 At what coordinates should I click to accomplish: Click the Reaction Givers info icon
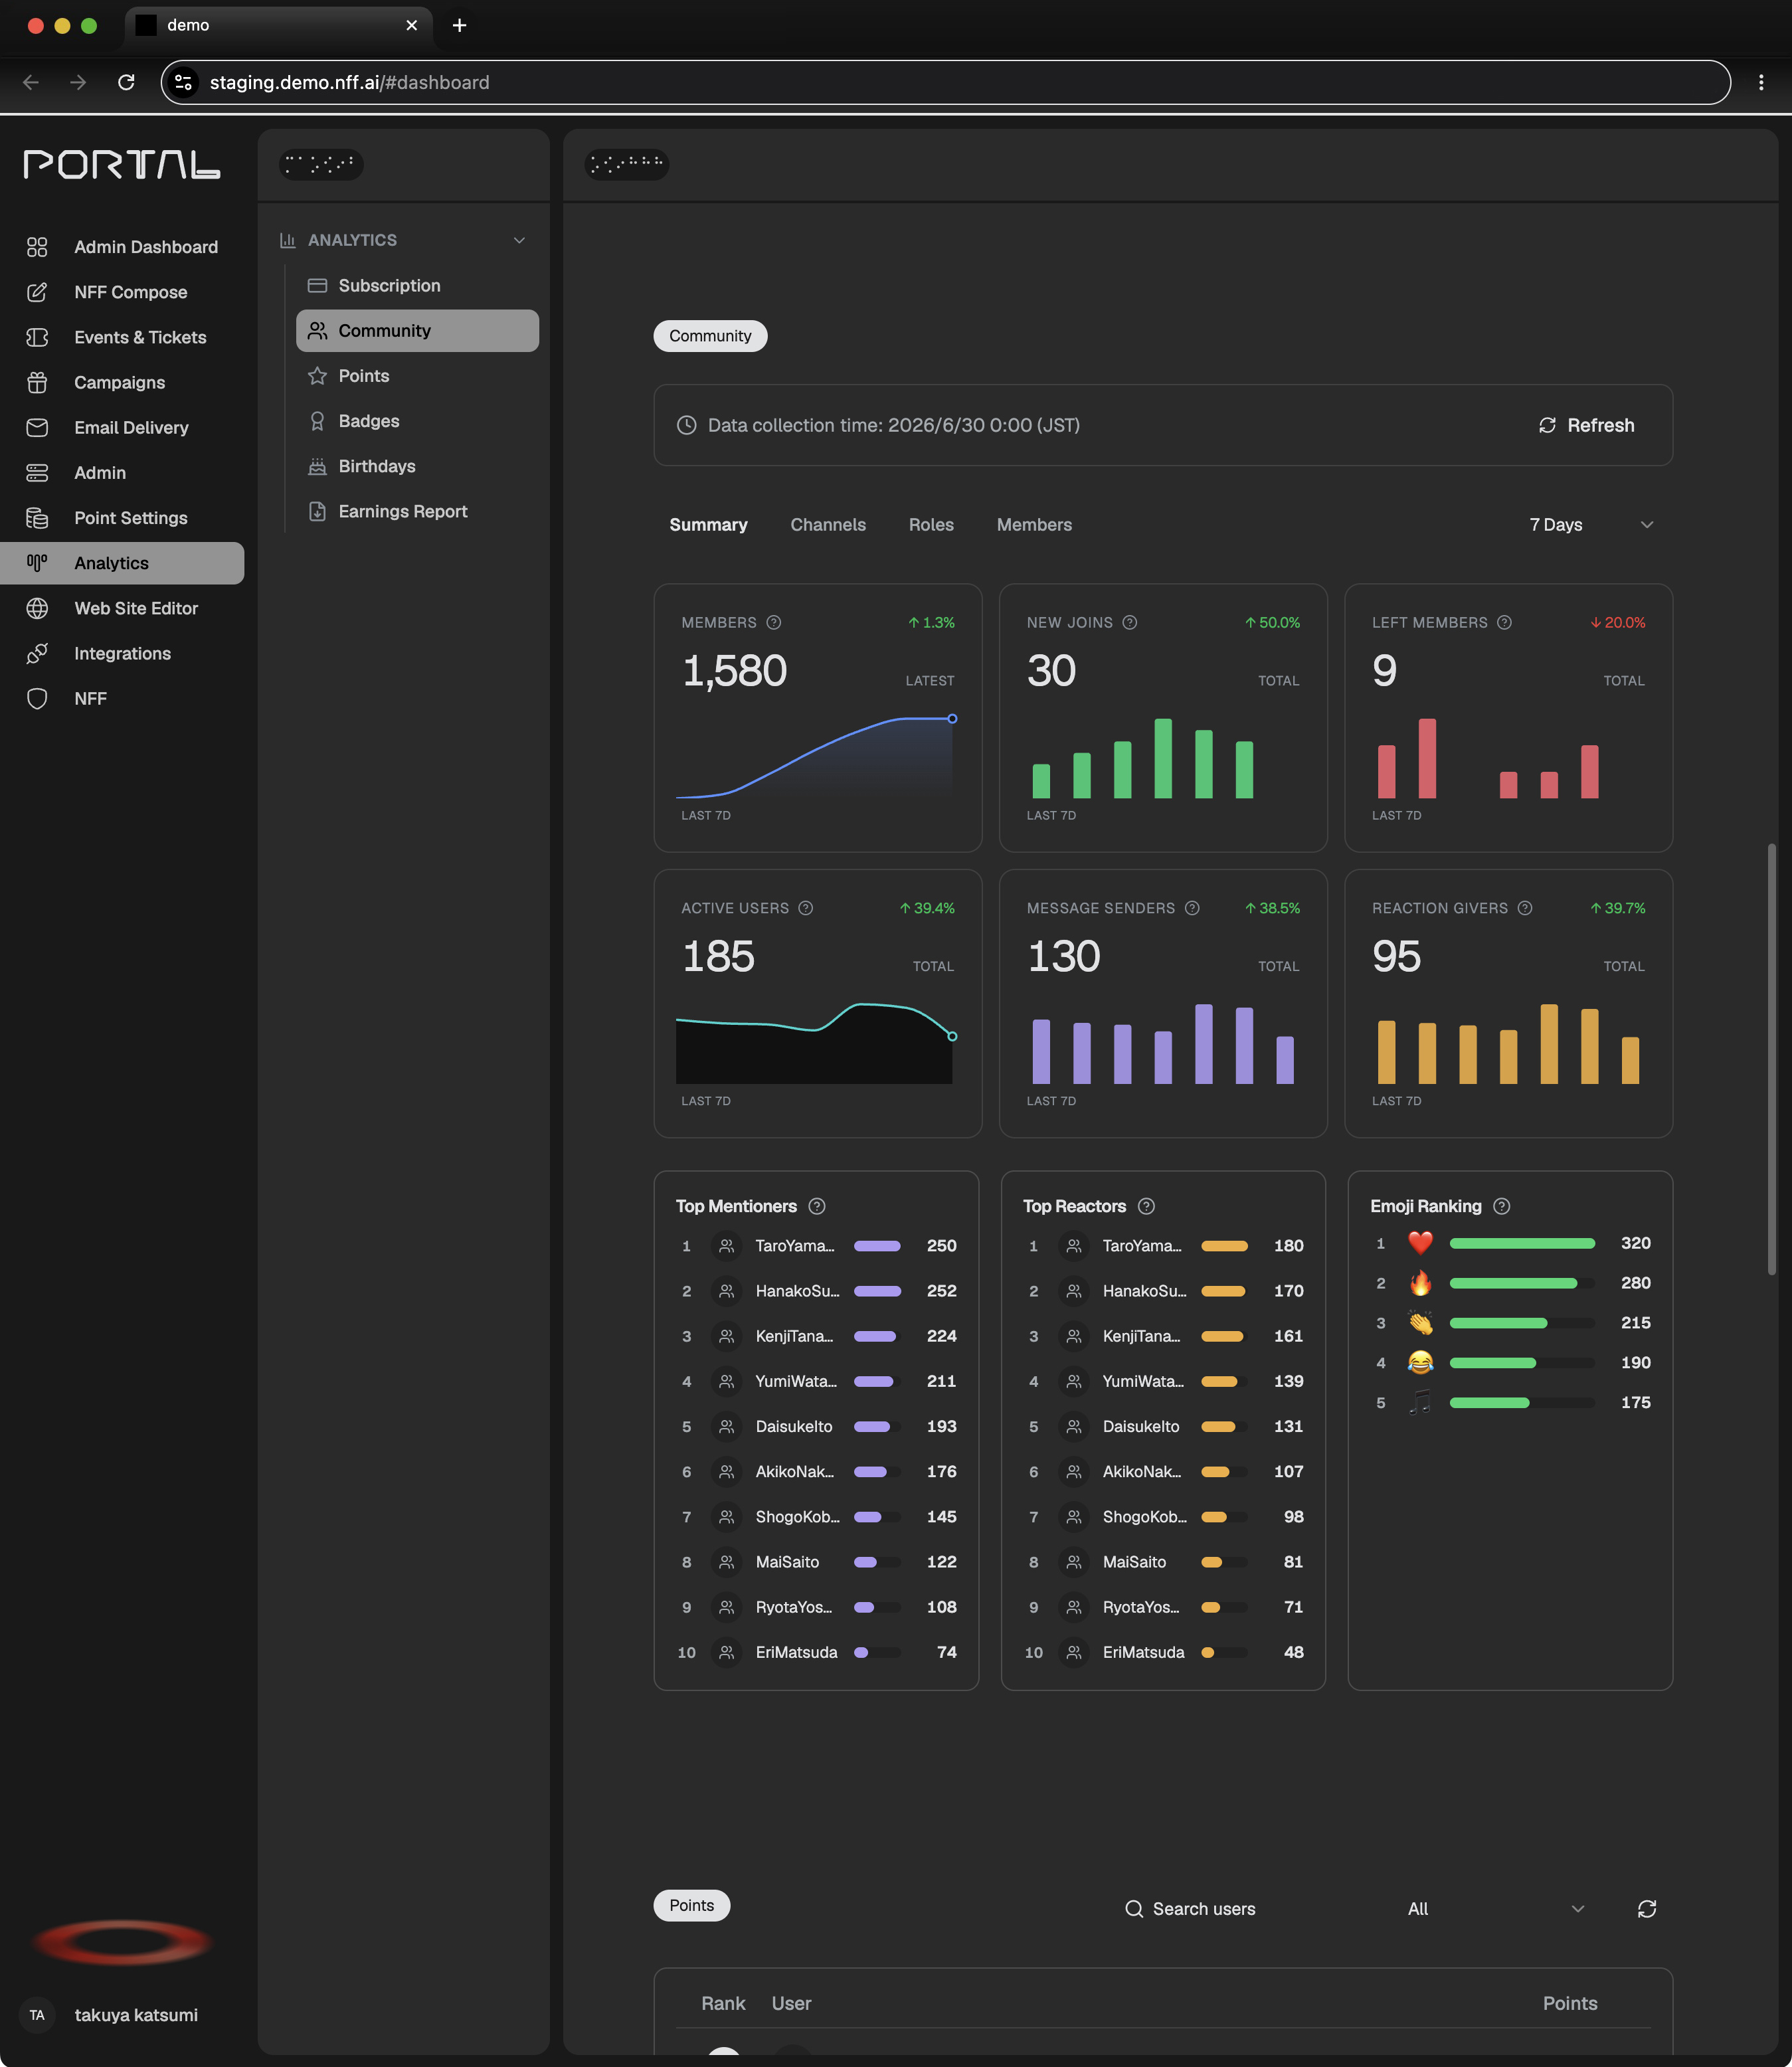click(x=1524, y=908)
